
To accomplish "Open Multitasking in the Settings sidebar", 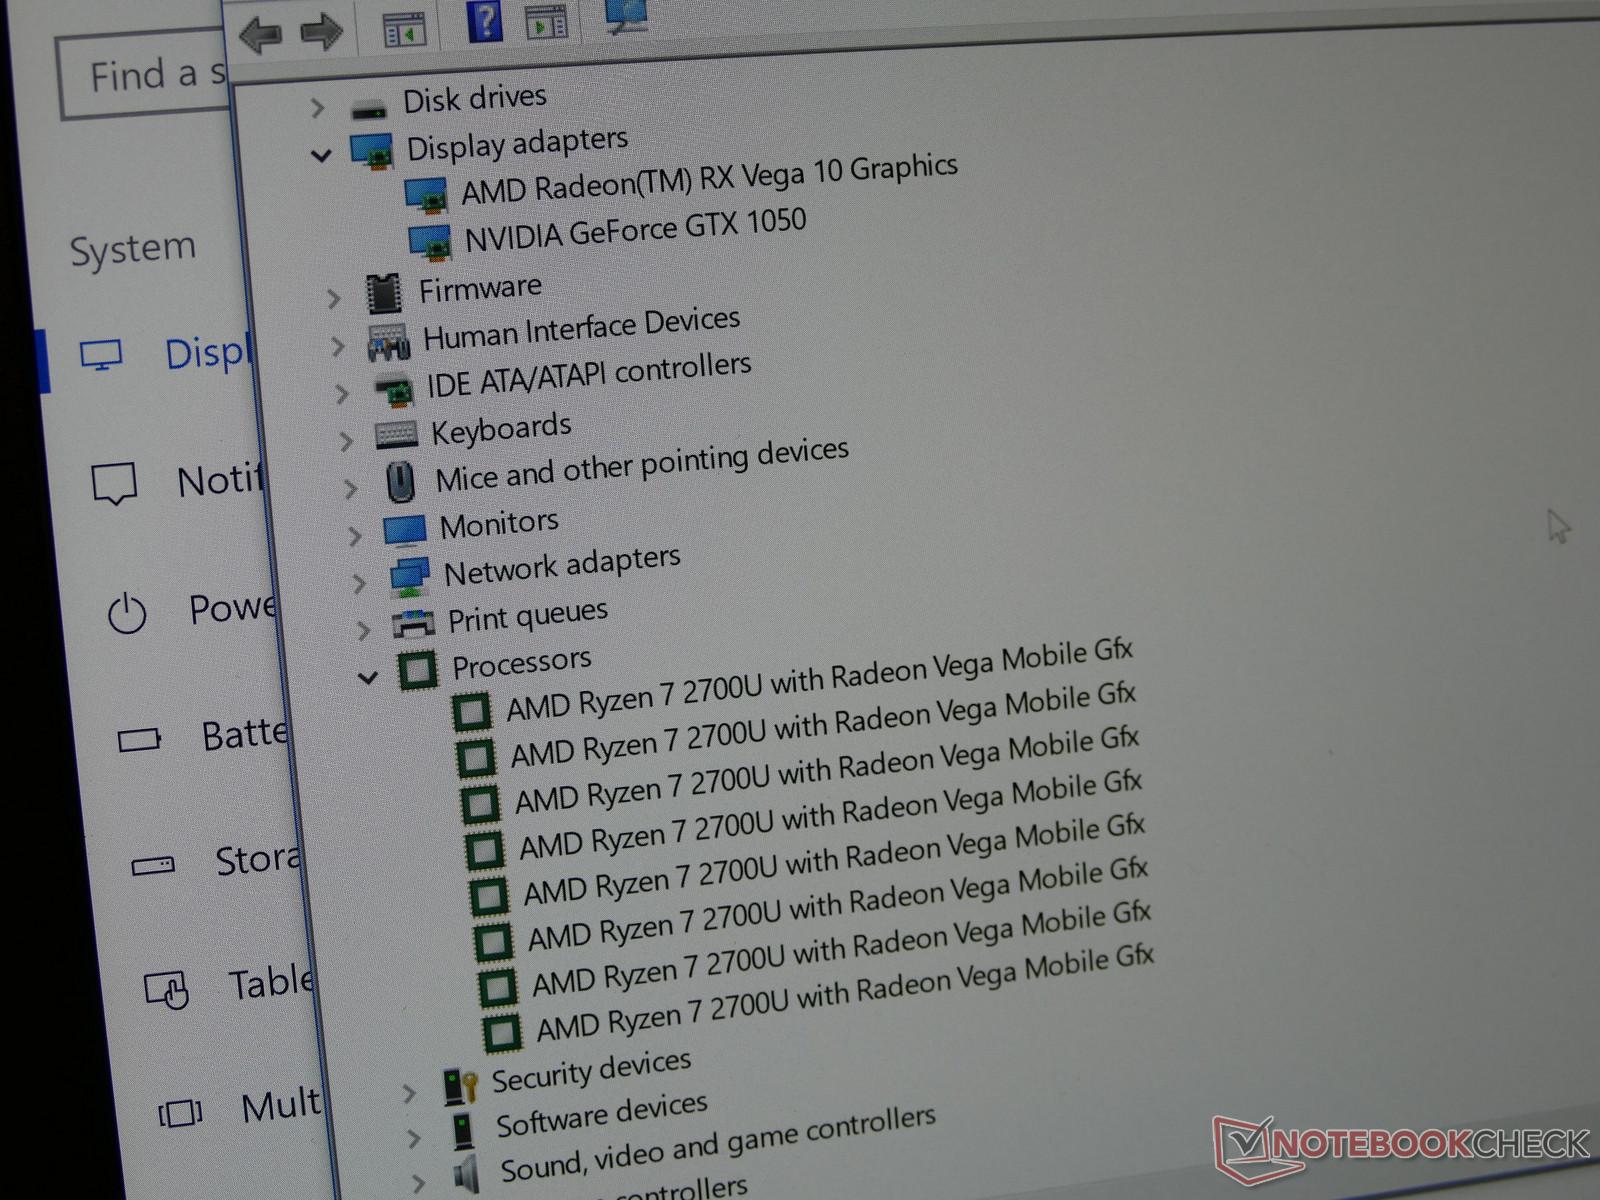I will point(240,1108).
